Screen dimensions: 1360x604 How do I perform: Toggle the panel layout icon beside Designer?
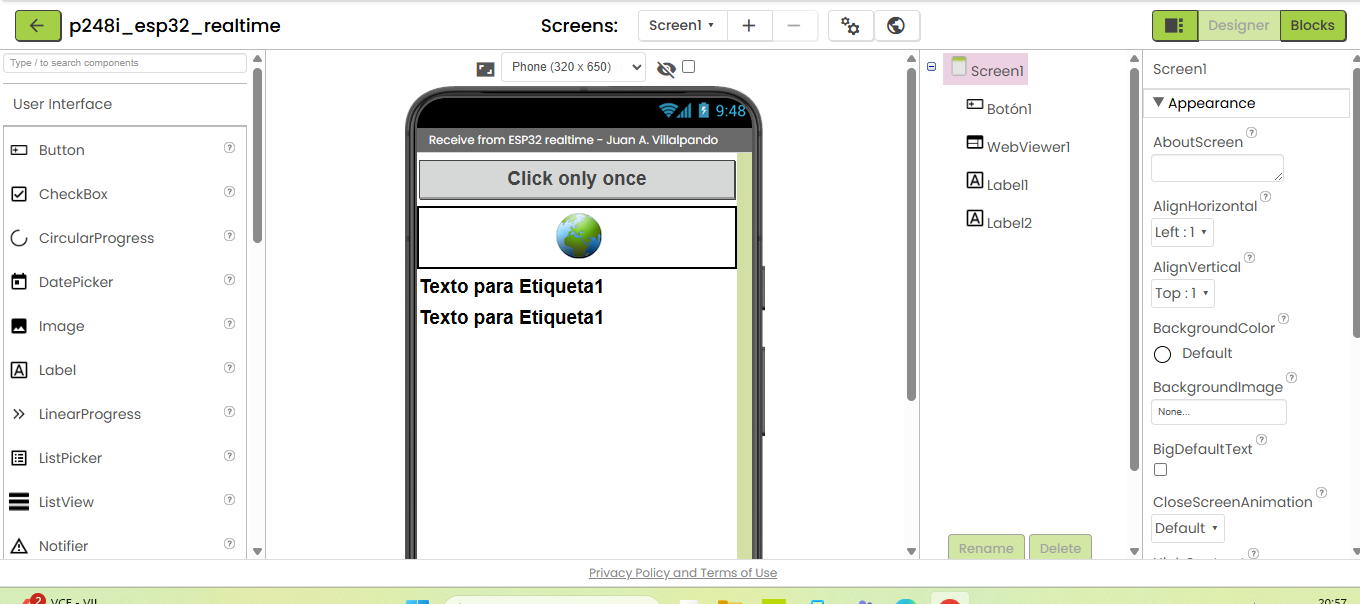point(1174,26)
